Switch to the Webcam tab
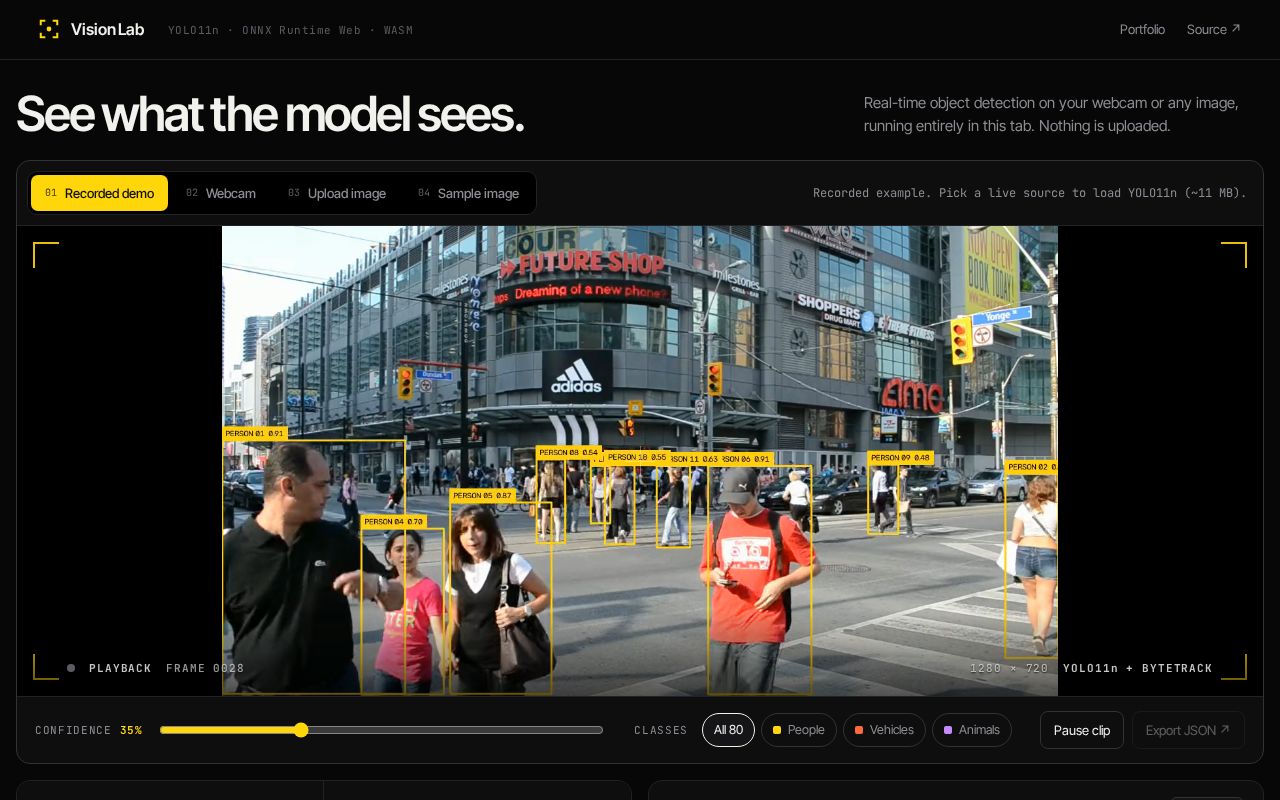 coord(221,193)
